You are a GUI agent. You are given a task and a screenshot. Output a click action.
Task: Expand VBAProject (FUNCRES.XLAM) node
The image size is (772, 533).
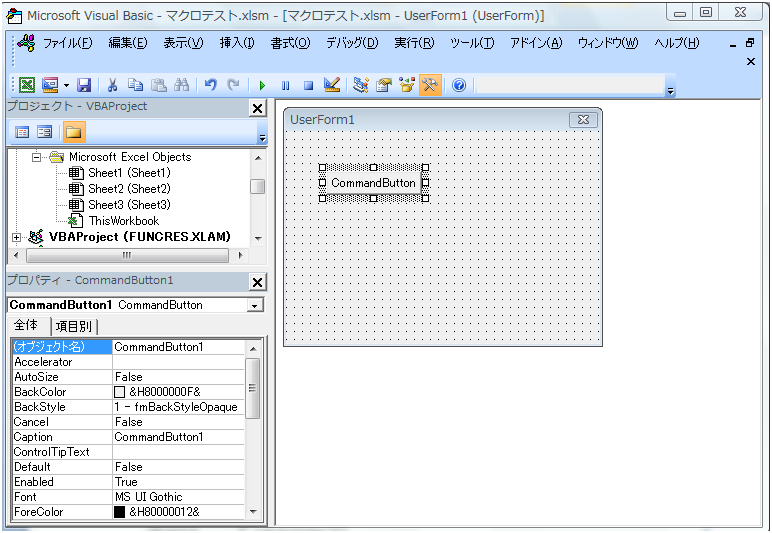[16, 238]
